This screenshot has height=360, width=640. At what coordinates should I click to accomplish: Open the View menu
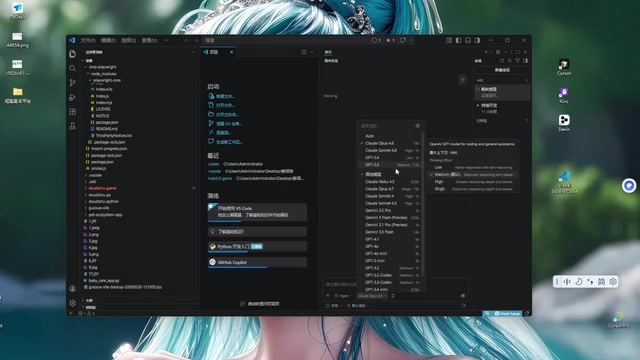(x=149, y=40)
